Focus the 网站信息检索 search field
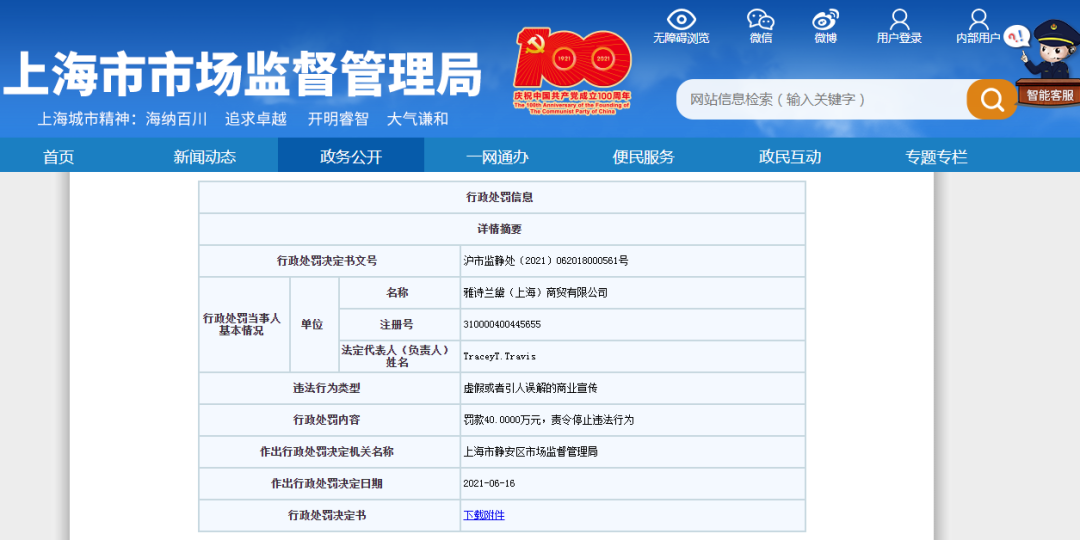The width and height of the screenshot is (1080, 540). [822, 99]
